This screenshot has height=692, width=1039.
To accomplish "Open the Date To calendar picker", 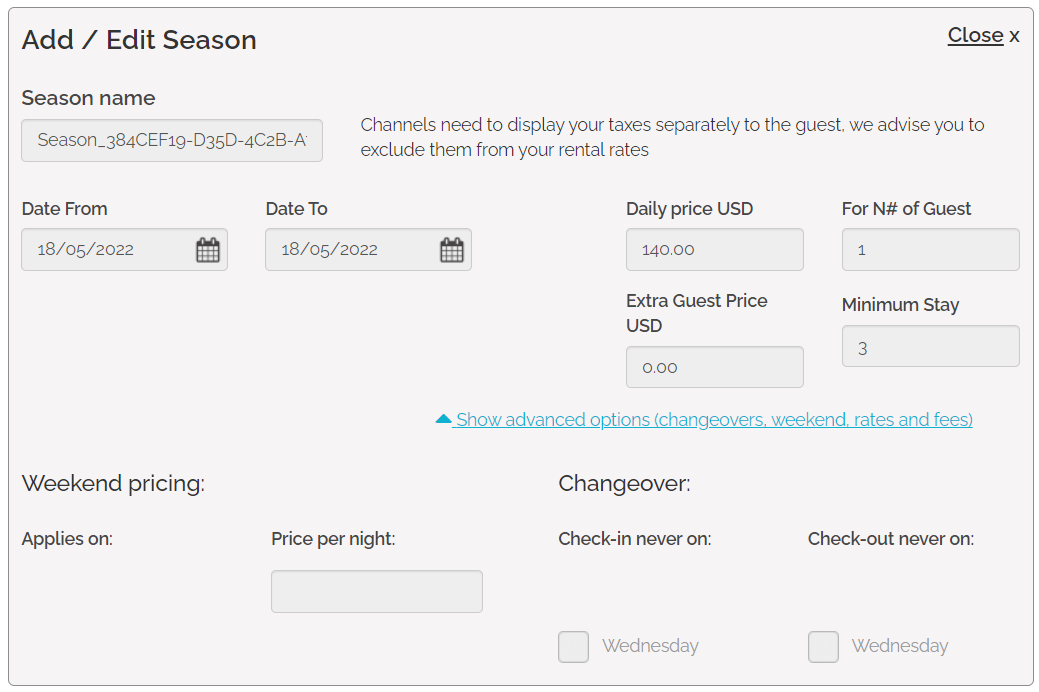I will (x=452, y=250).
